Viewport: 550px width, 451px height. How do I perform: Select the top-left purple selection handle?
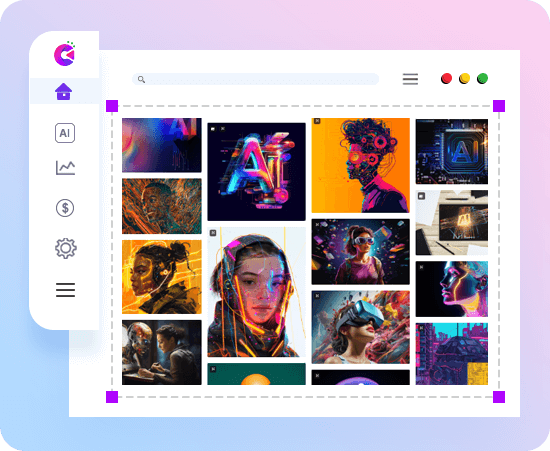pos(112,106)
